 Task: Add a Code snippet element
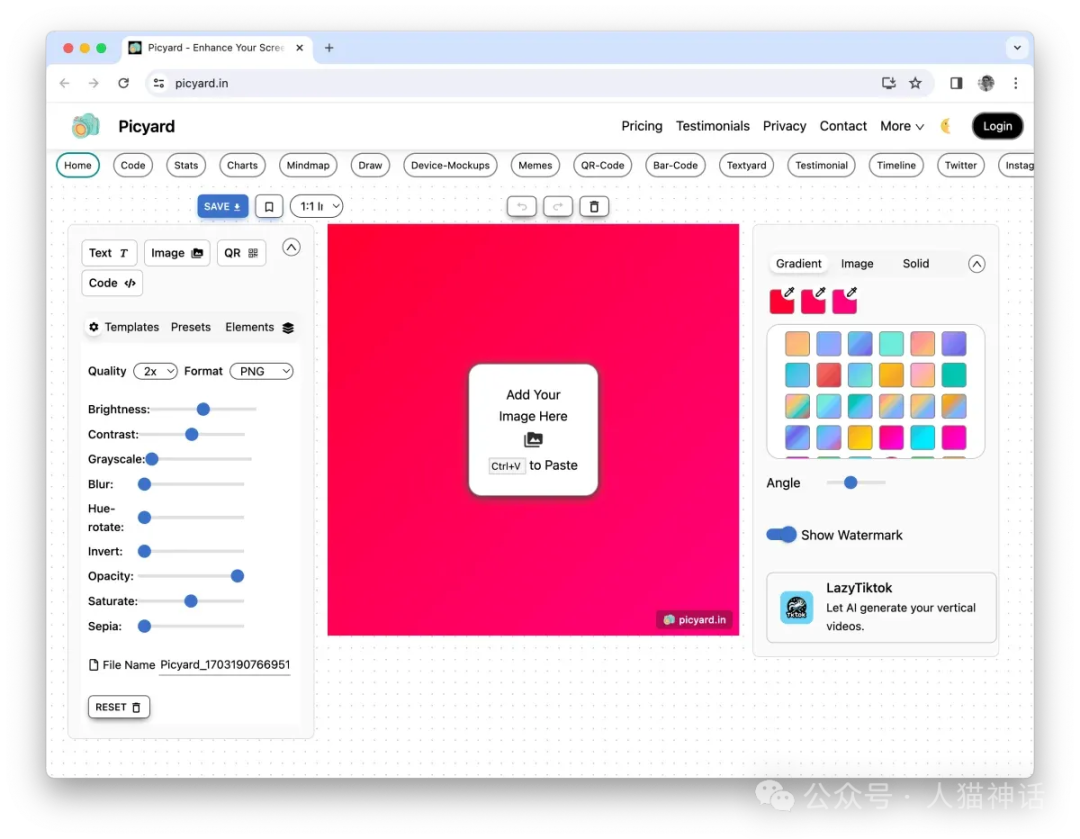coord(112,283)
